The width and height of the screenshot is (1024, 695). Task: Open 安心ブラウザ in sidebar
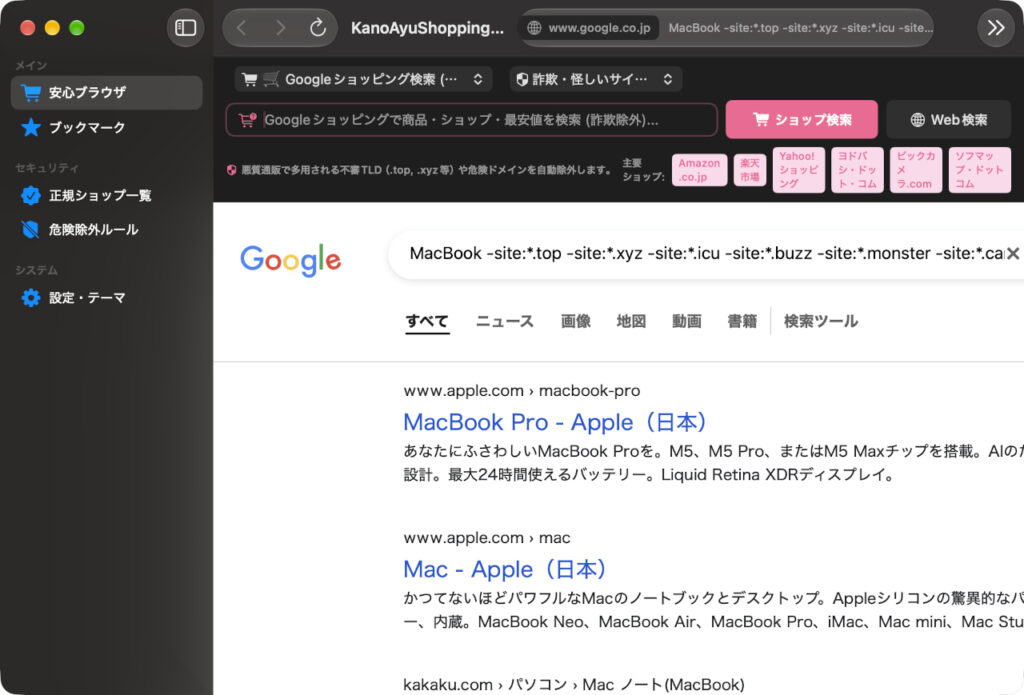[106, 92]
